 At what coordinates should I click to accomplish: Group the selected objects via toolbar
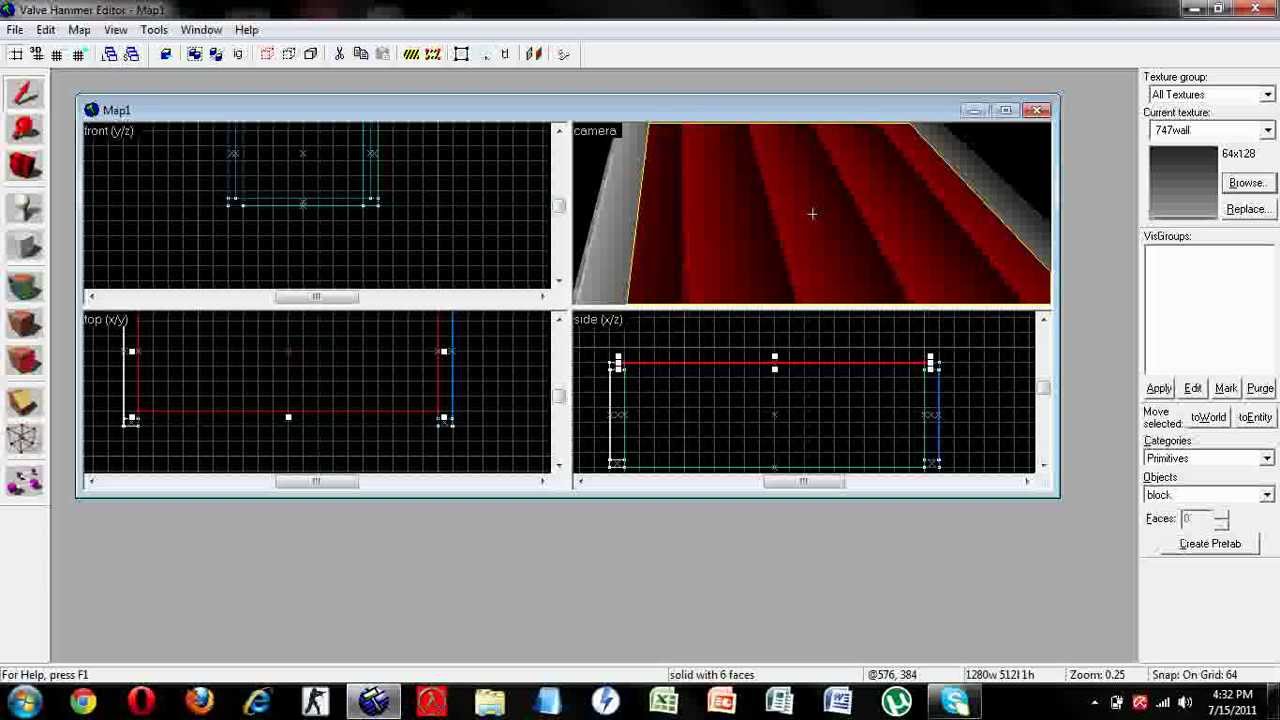click(x=194, y=54)
